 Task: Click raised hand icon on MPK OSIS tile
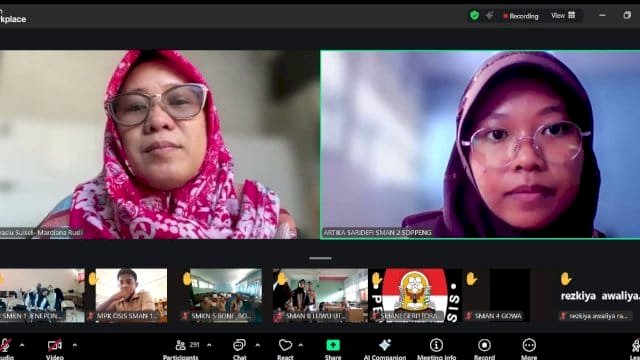(x=93, y=279)
